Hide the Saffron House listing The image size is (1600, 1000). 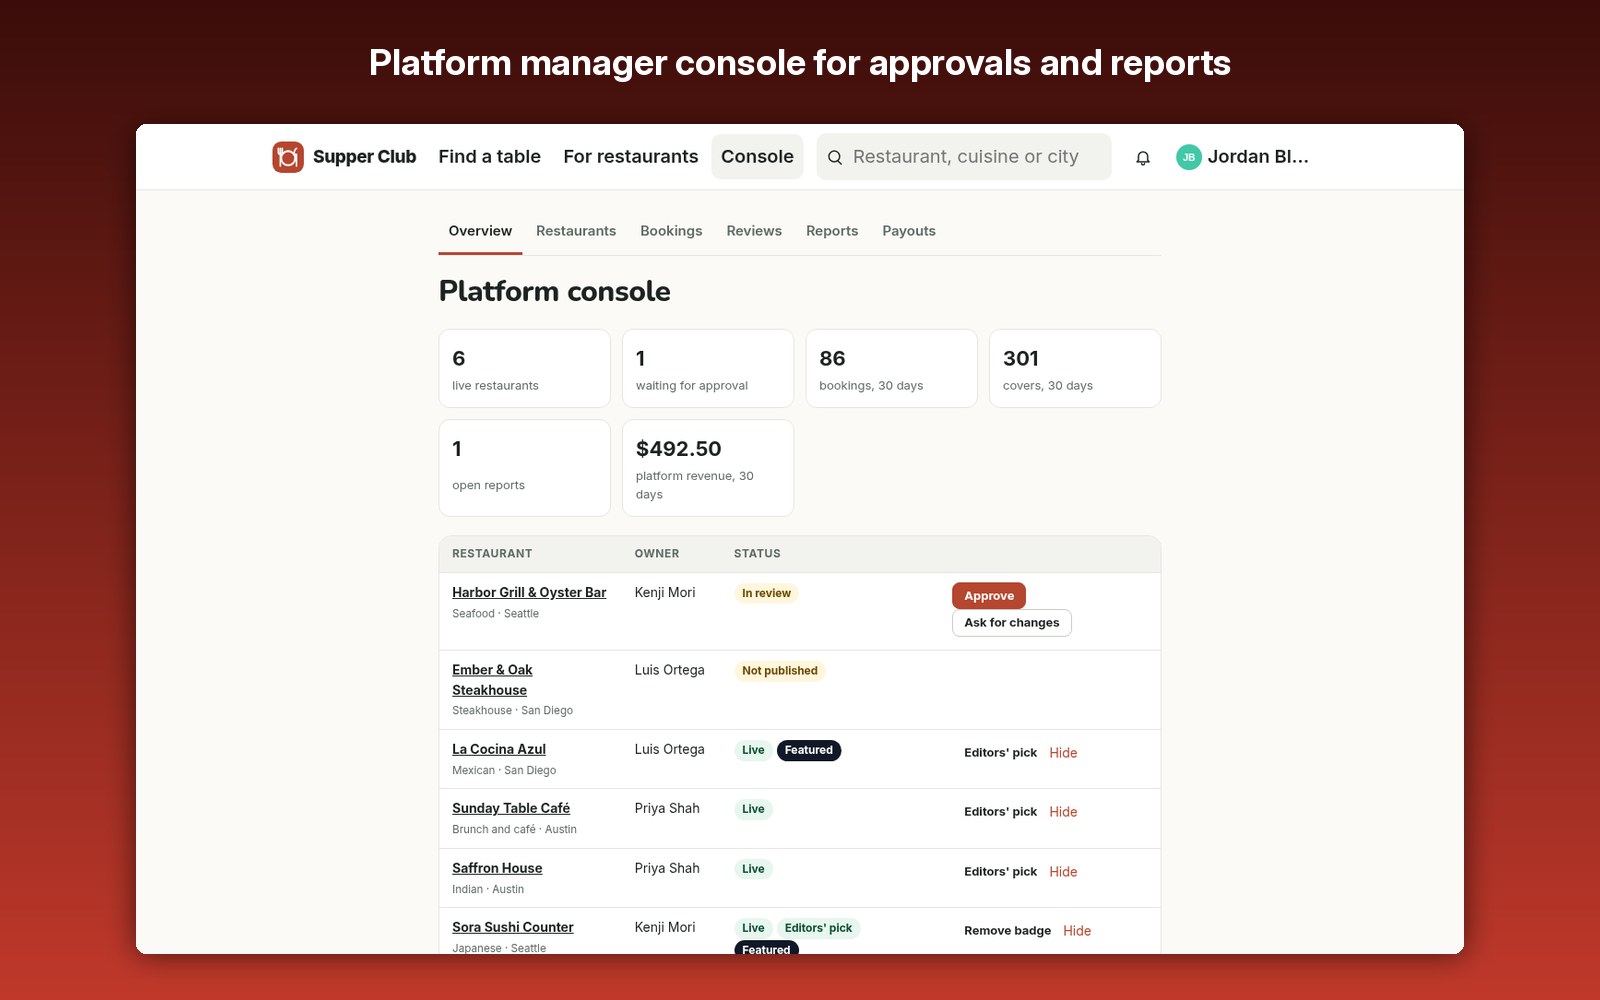(1063, 872)
